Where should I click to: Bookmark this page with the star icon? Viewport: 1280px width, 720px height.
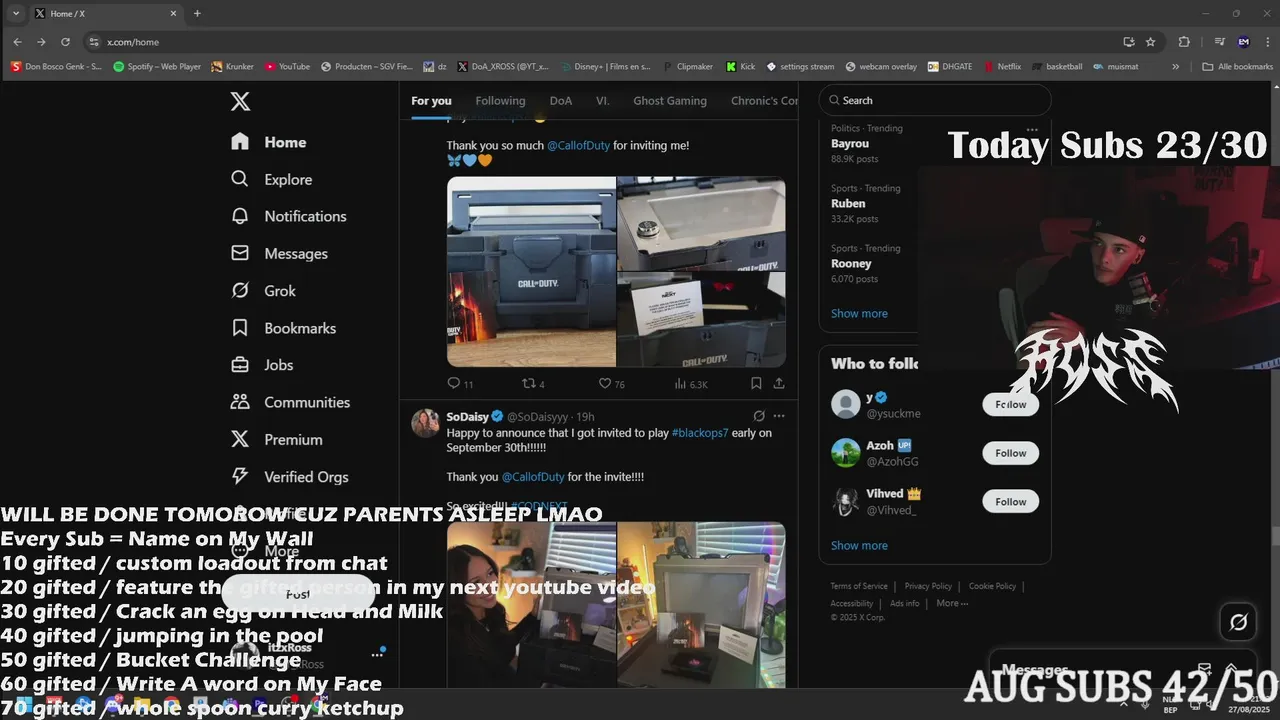click(1151, 42)
